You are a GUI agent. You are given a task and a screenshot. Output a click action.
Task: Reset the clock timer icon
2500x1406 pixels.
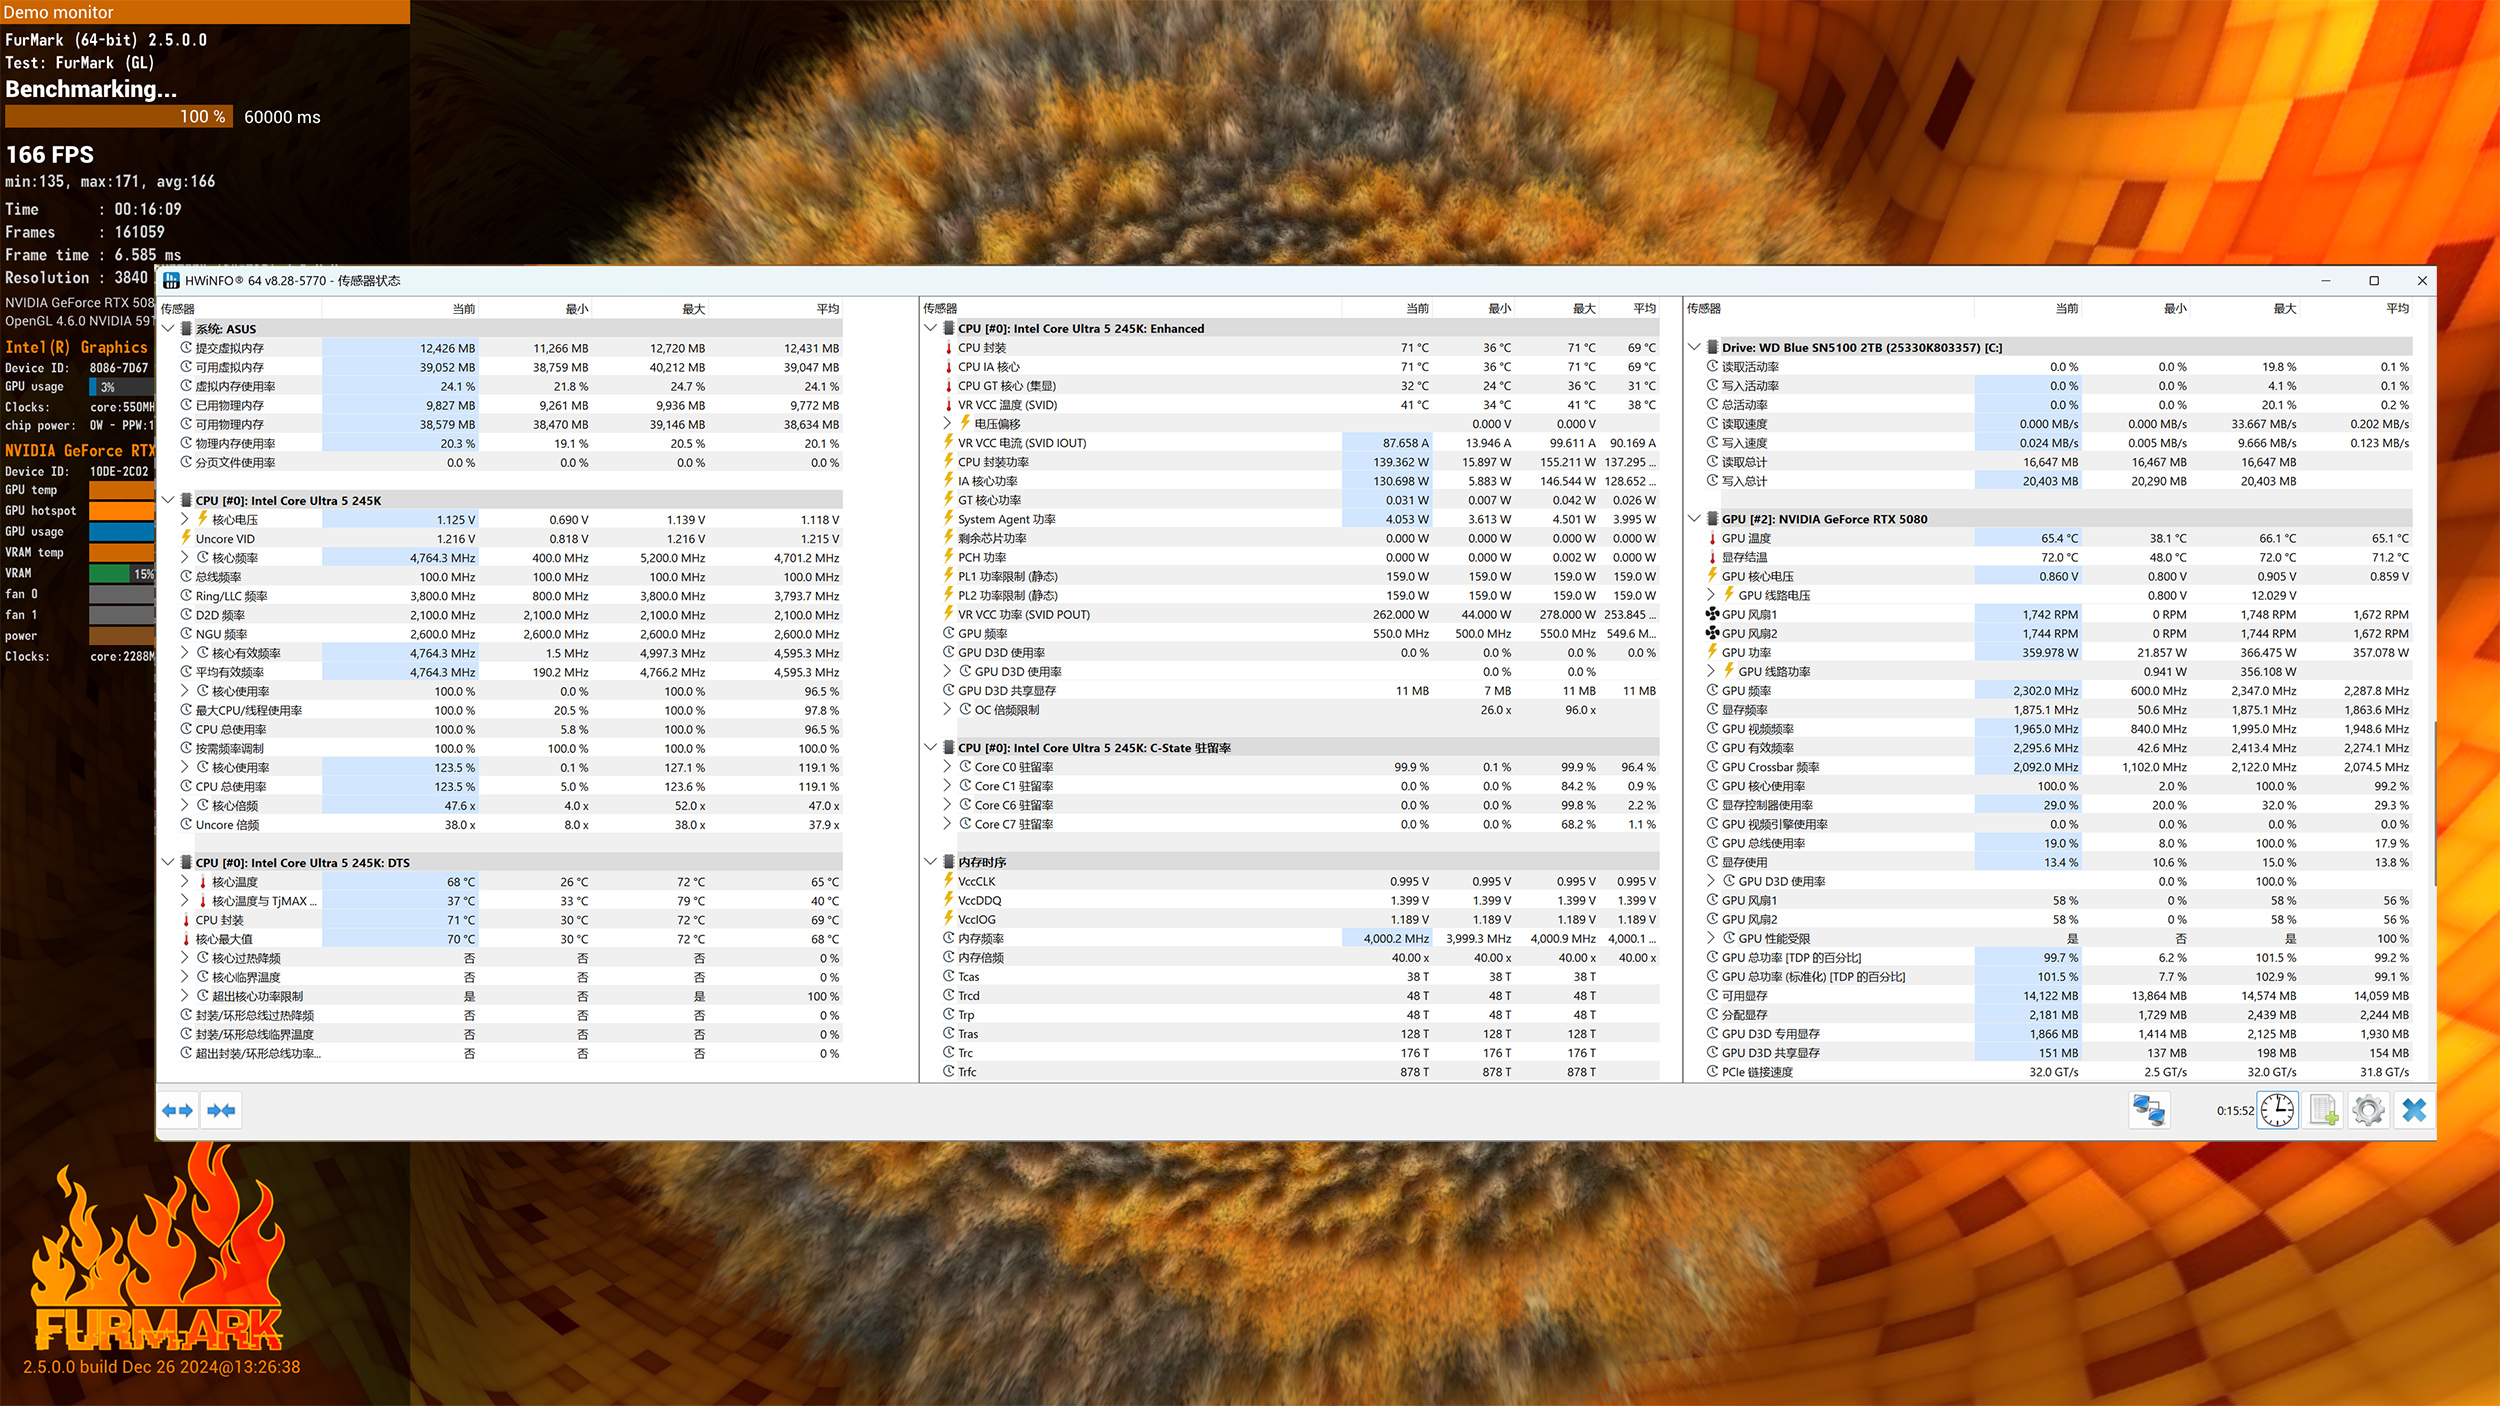pyautogui.click(x=2277, y=1111)
